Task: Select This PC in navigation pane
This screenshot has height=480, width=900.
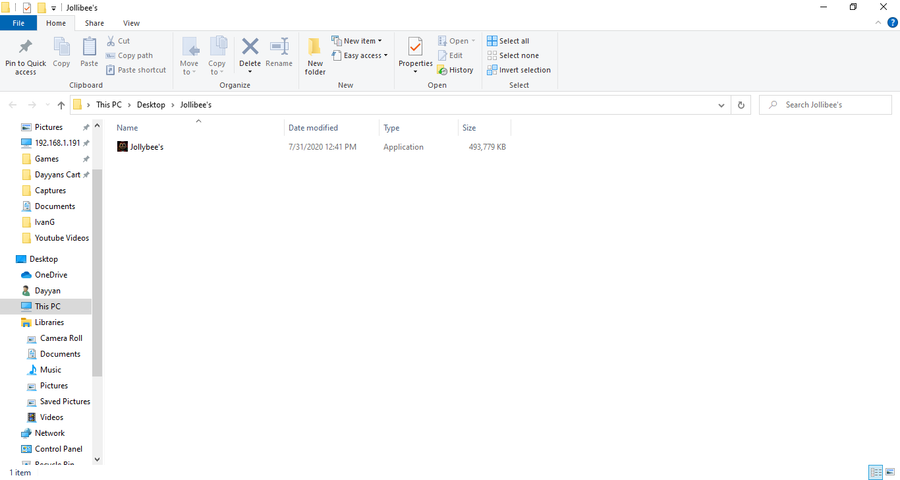Action: coord(47,307)
